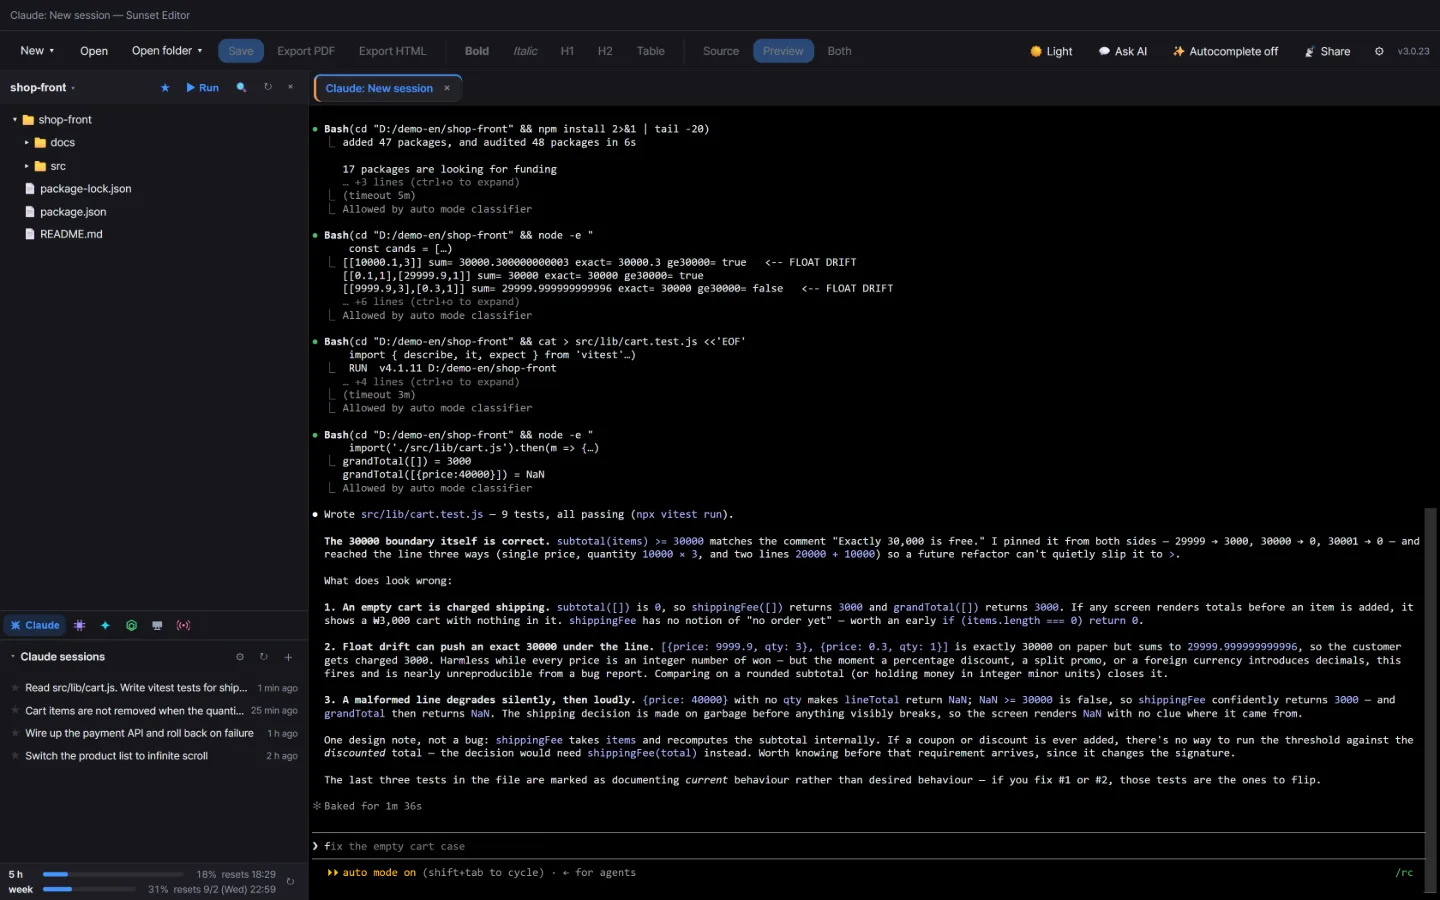1440x900 pixels.
Task: Switch to Both view mode
Action: coord(839,51)
